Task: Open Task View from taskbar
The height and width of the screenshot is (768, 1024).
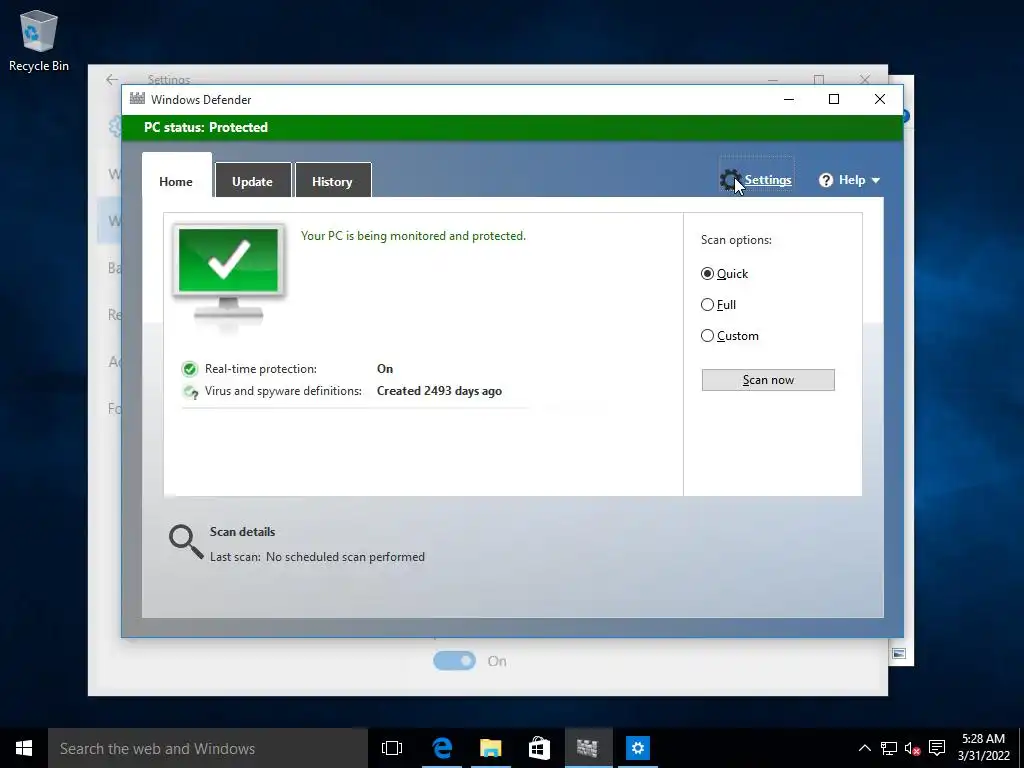Action: click(392, 748)
